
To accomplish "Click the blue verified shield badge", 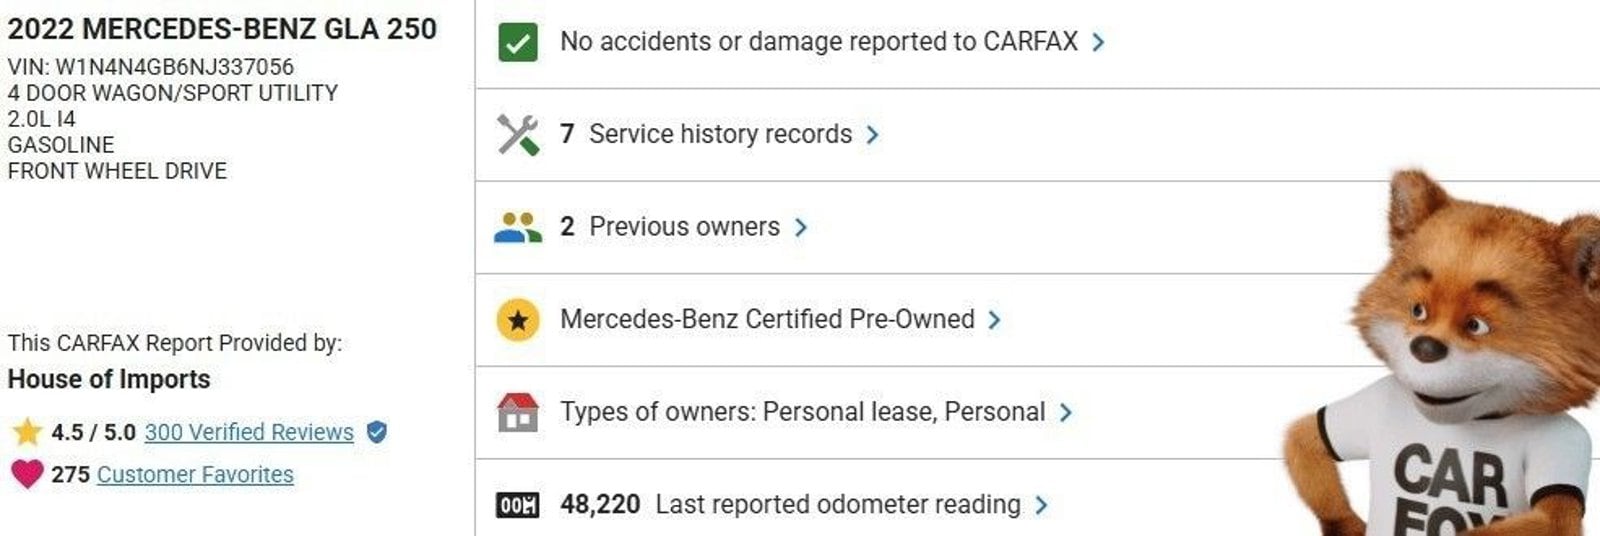I will point(377,432).
